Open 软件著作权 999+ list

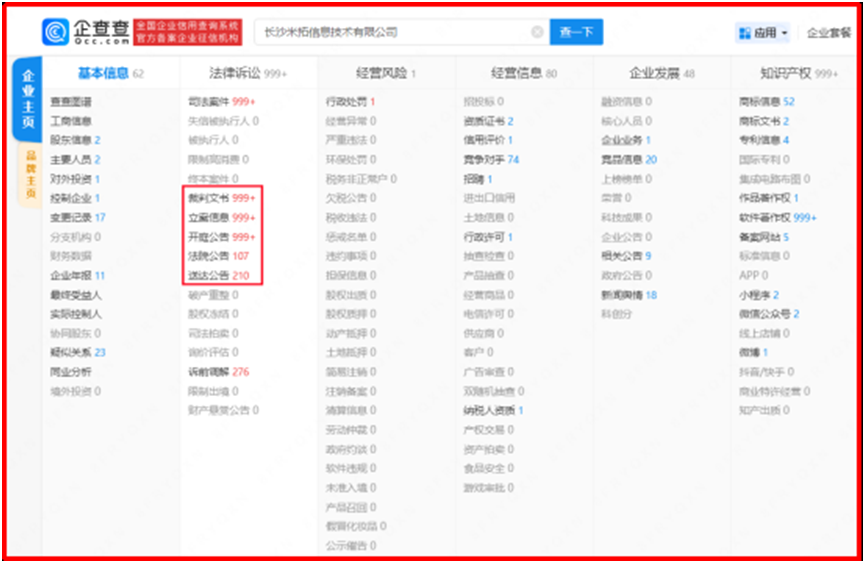[x=777, y=218]
